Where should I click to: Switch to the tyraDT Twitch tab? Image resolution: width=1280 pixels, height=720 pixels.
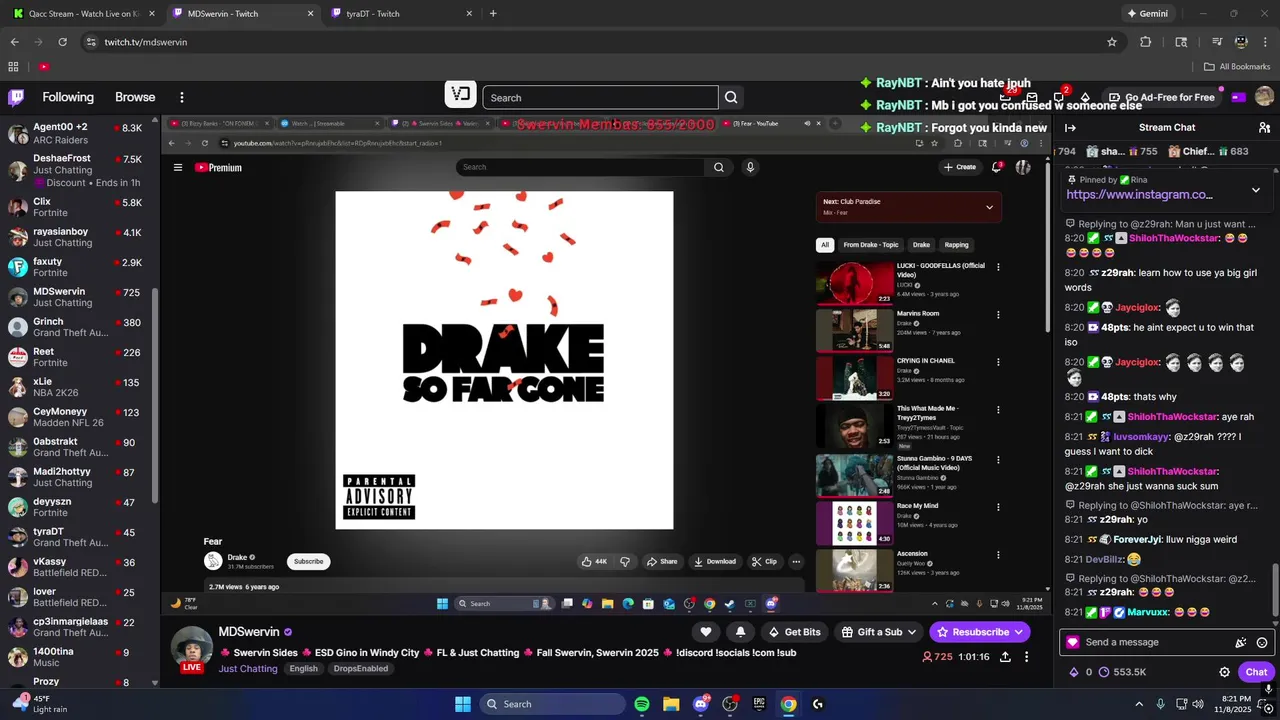pyautogui.click(x=400, y=14)
